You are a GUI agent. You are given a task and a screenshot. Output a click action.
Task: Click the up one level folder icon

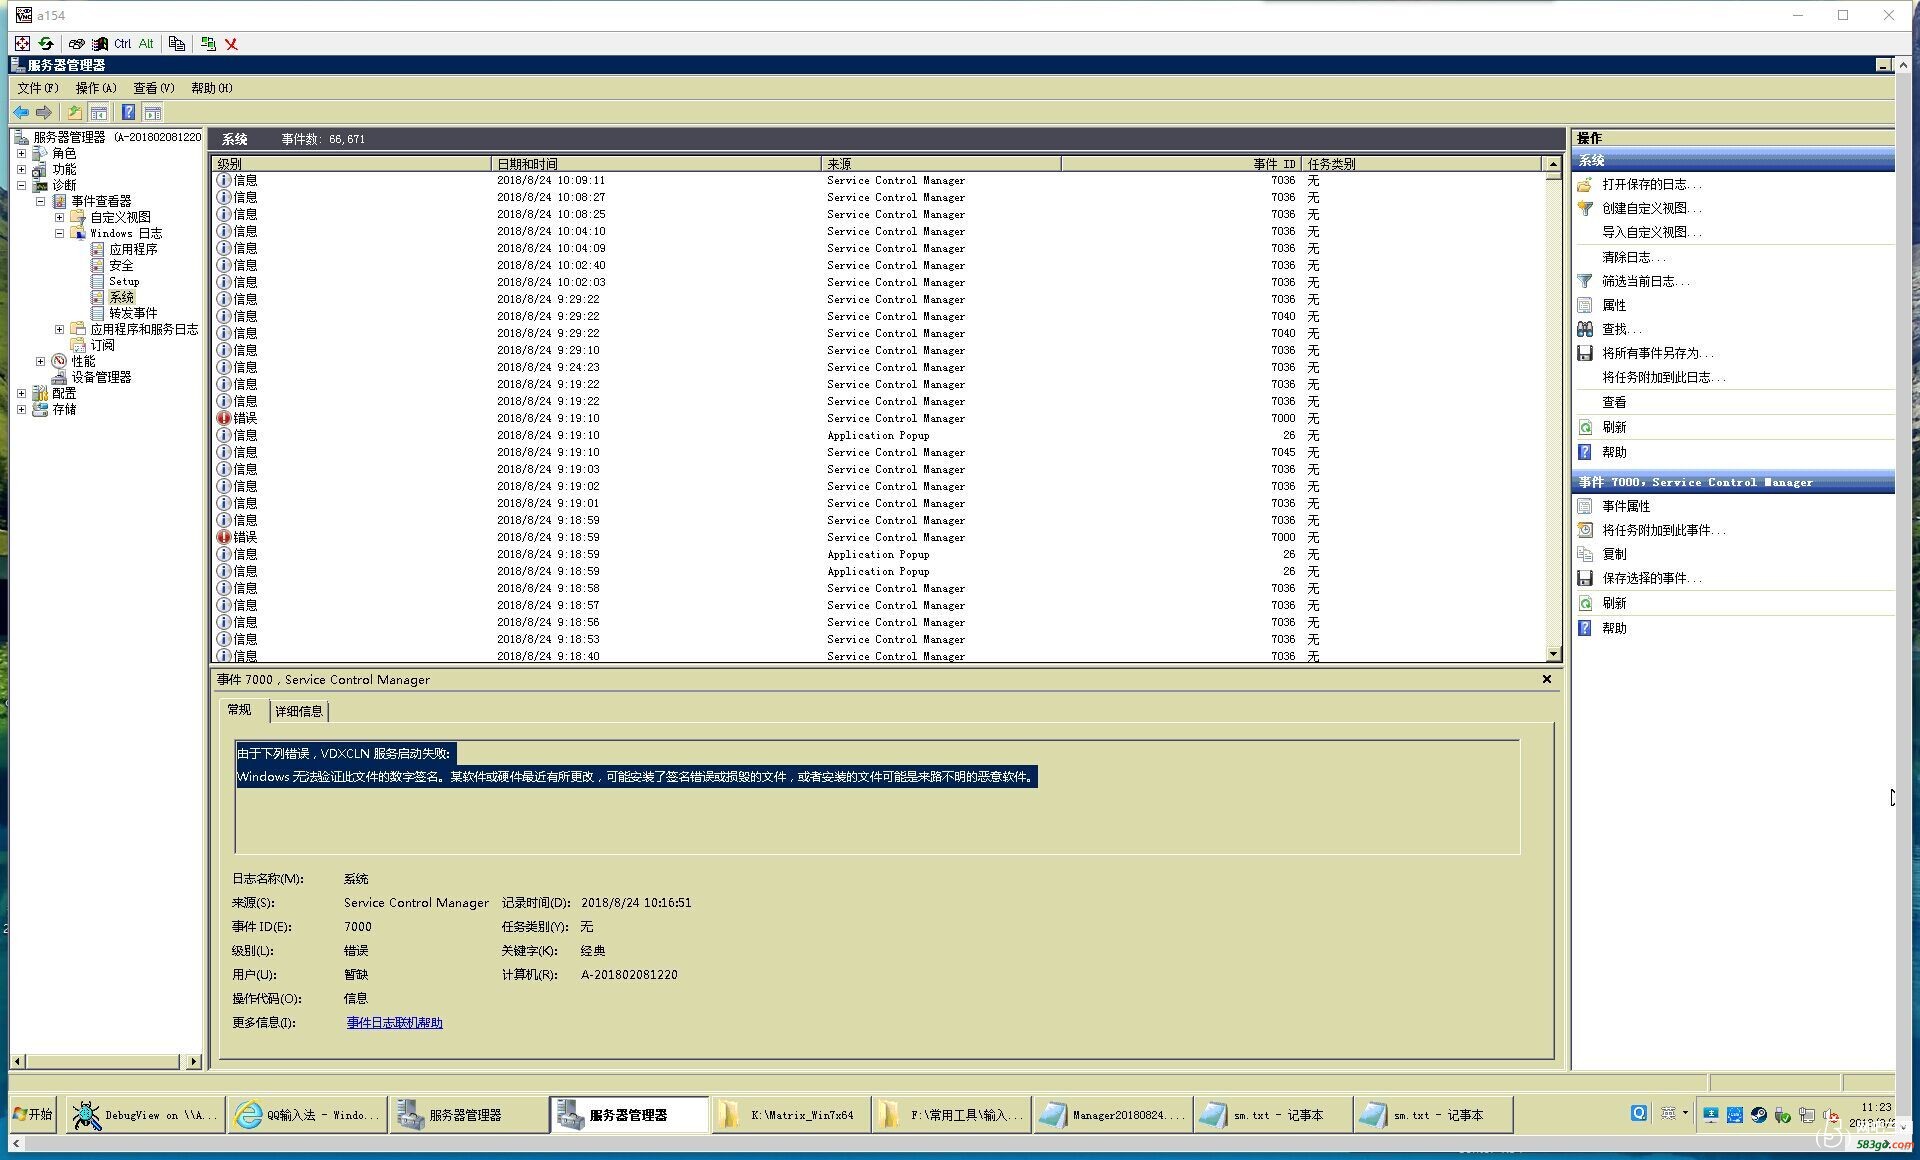click(x=74, y=112)
